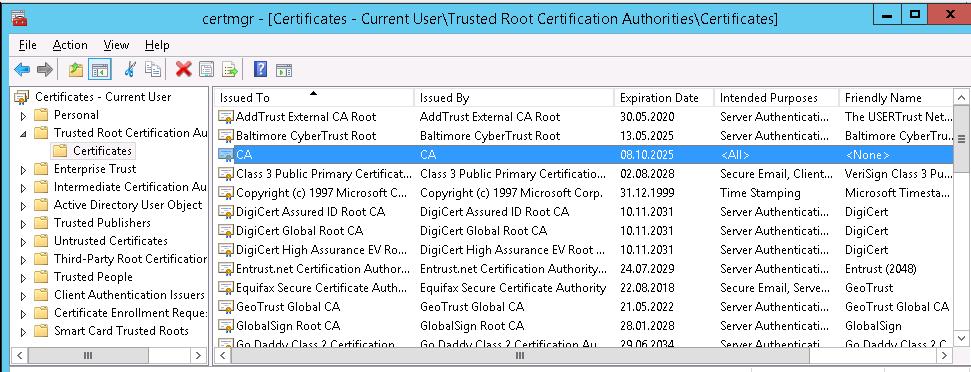971x372 pixels.
Task: Click the Time Stamping intended purpose cell
Action: 760,192
